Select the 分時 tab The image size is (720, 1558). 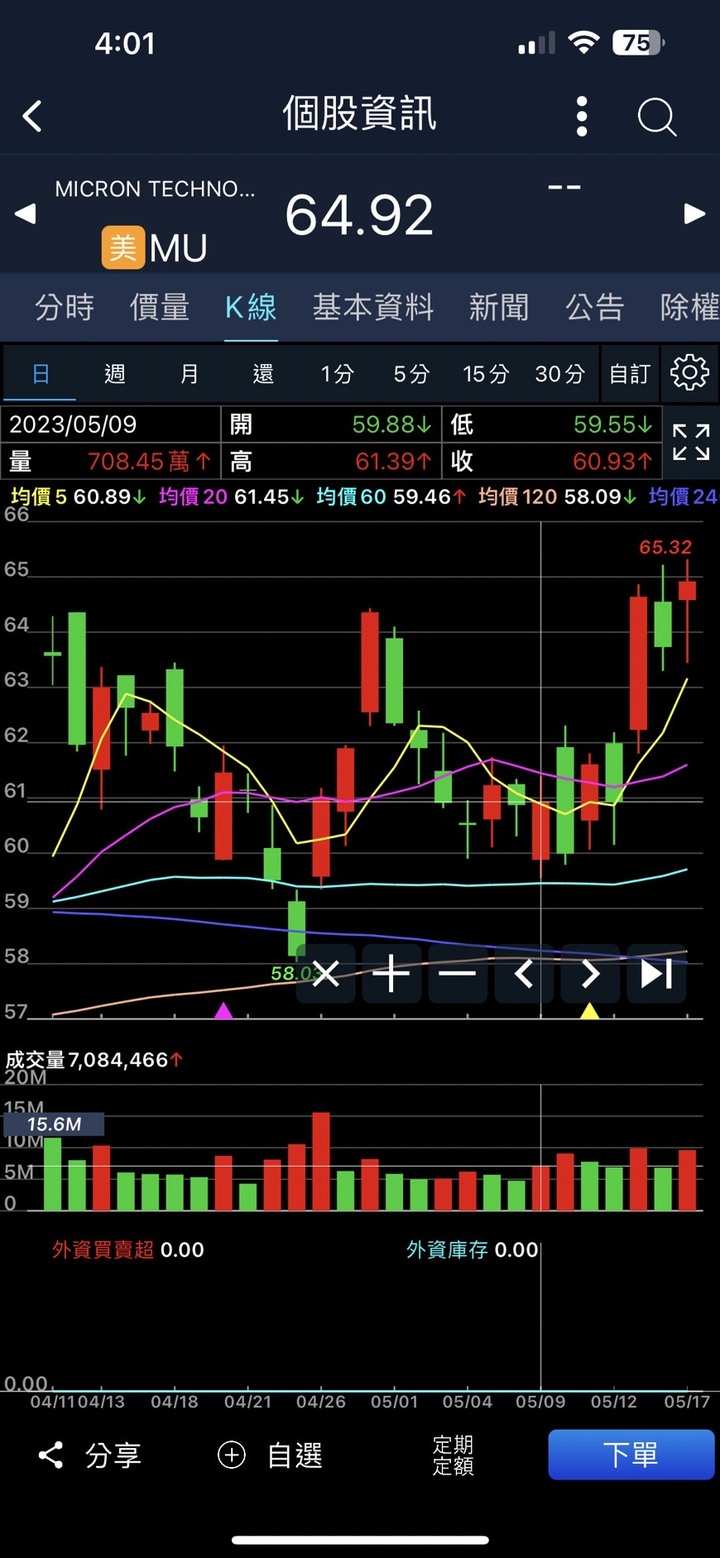(64, 307)
